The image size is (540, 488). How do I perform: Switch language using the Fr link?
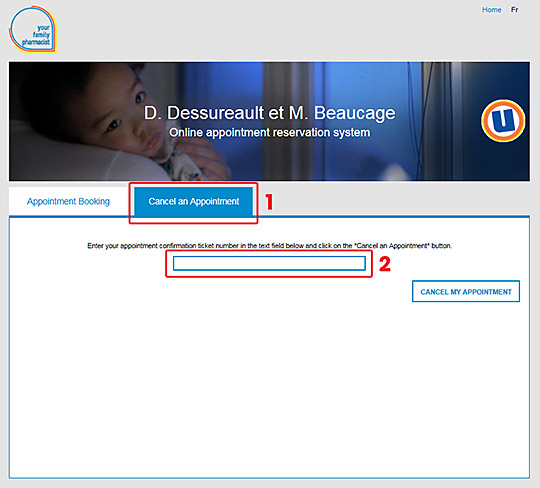[x=514, y=10]
